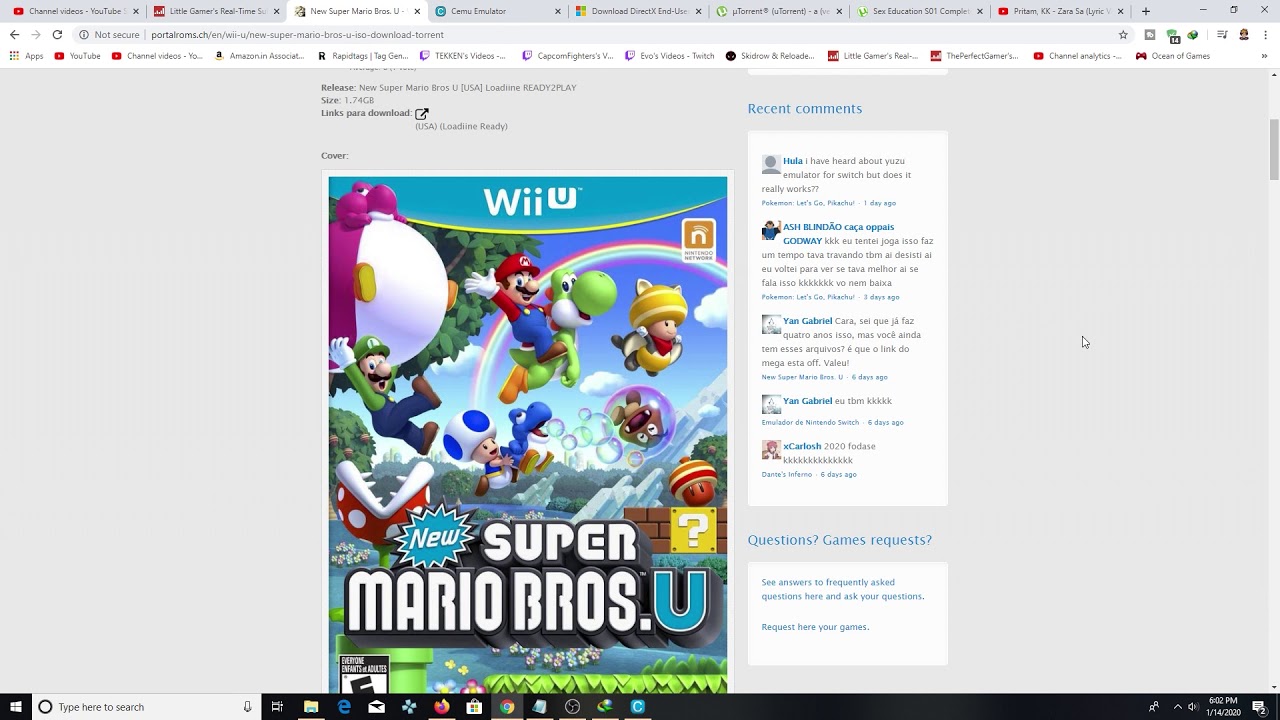Open Firefox from the taskbar
Image resolution: width=1280 pixels, height=720 pixels.
click(442, 707)
